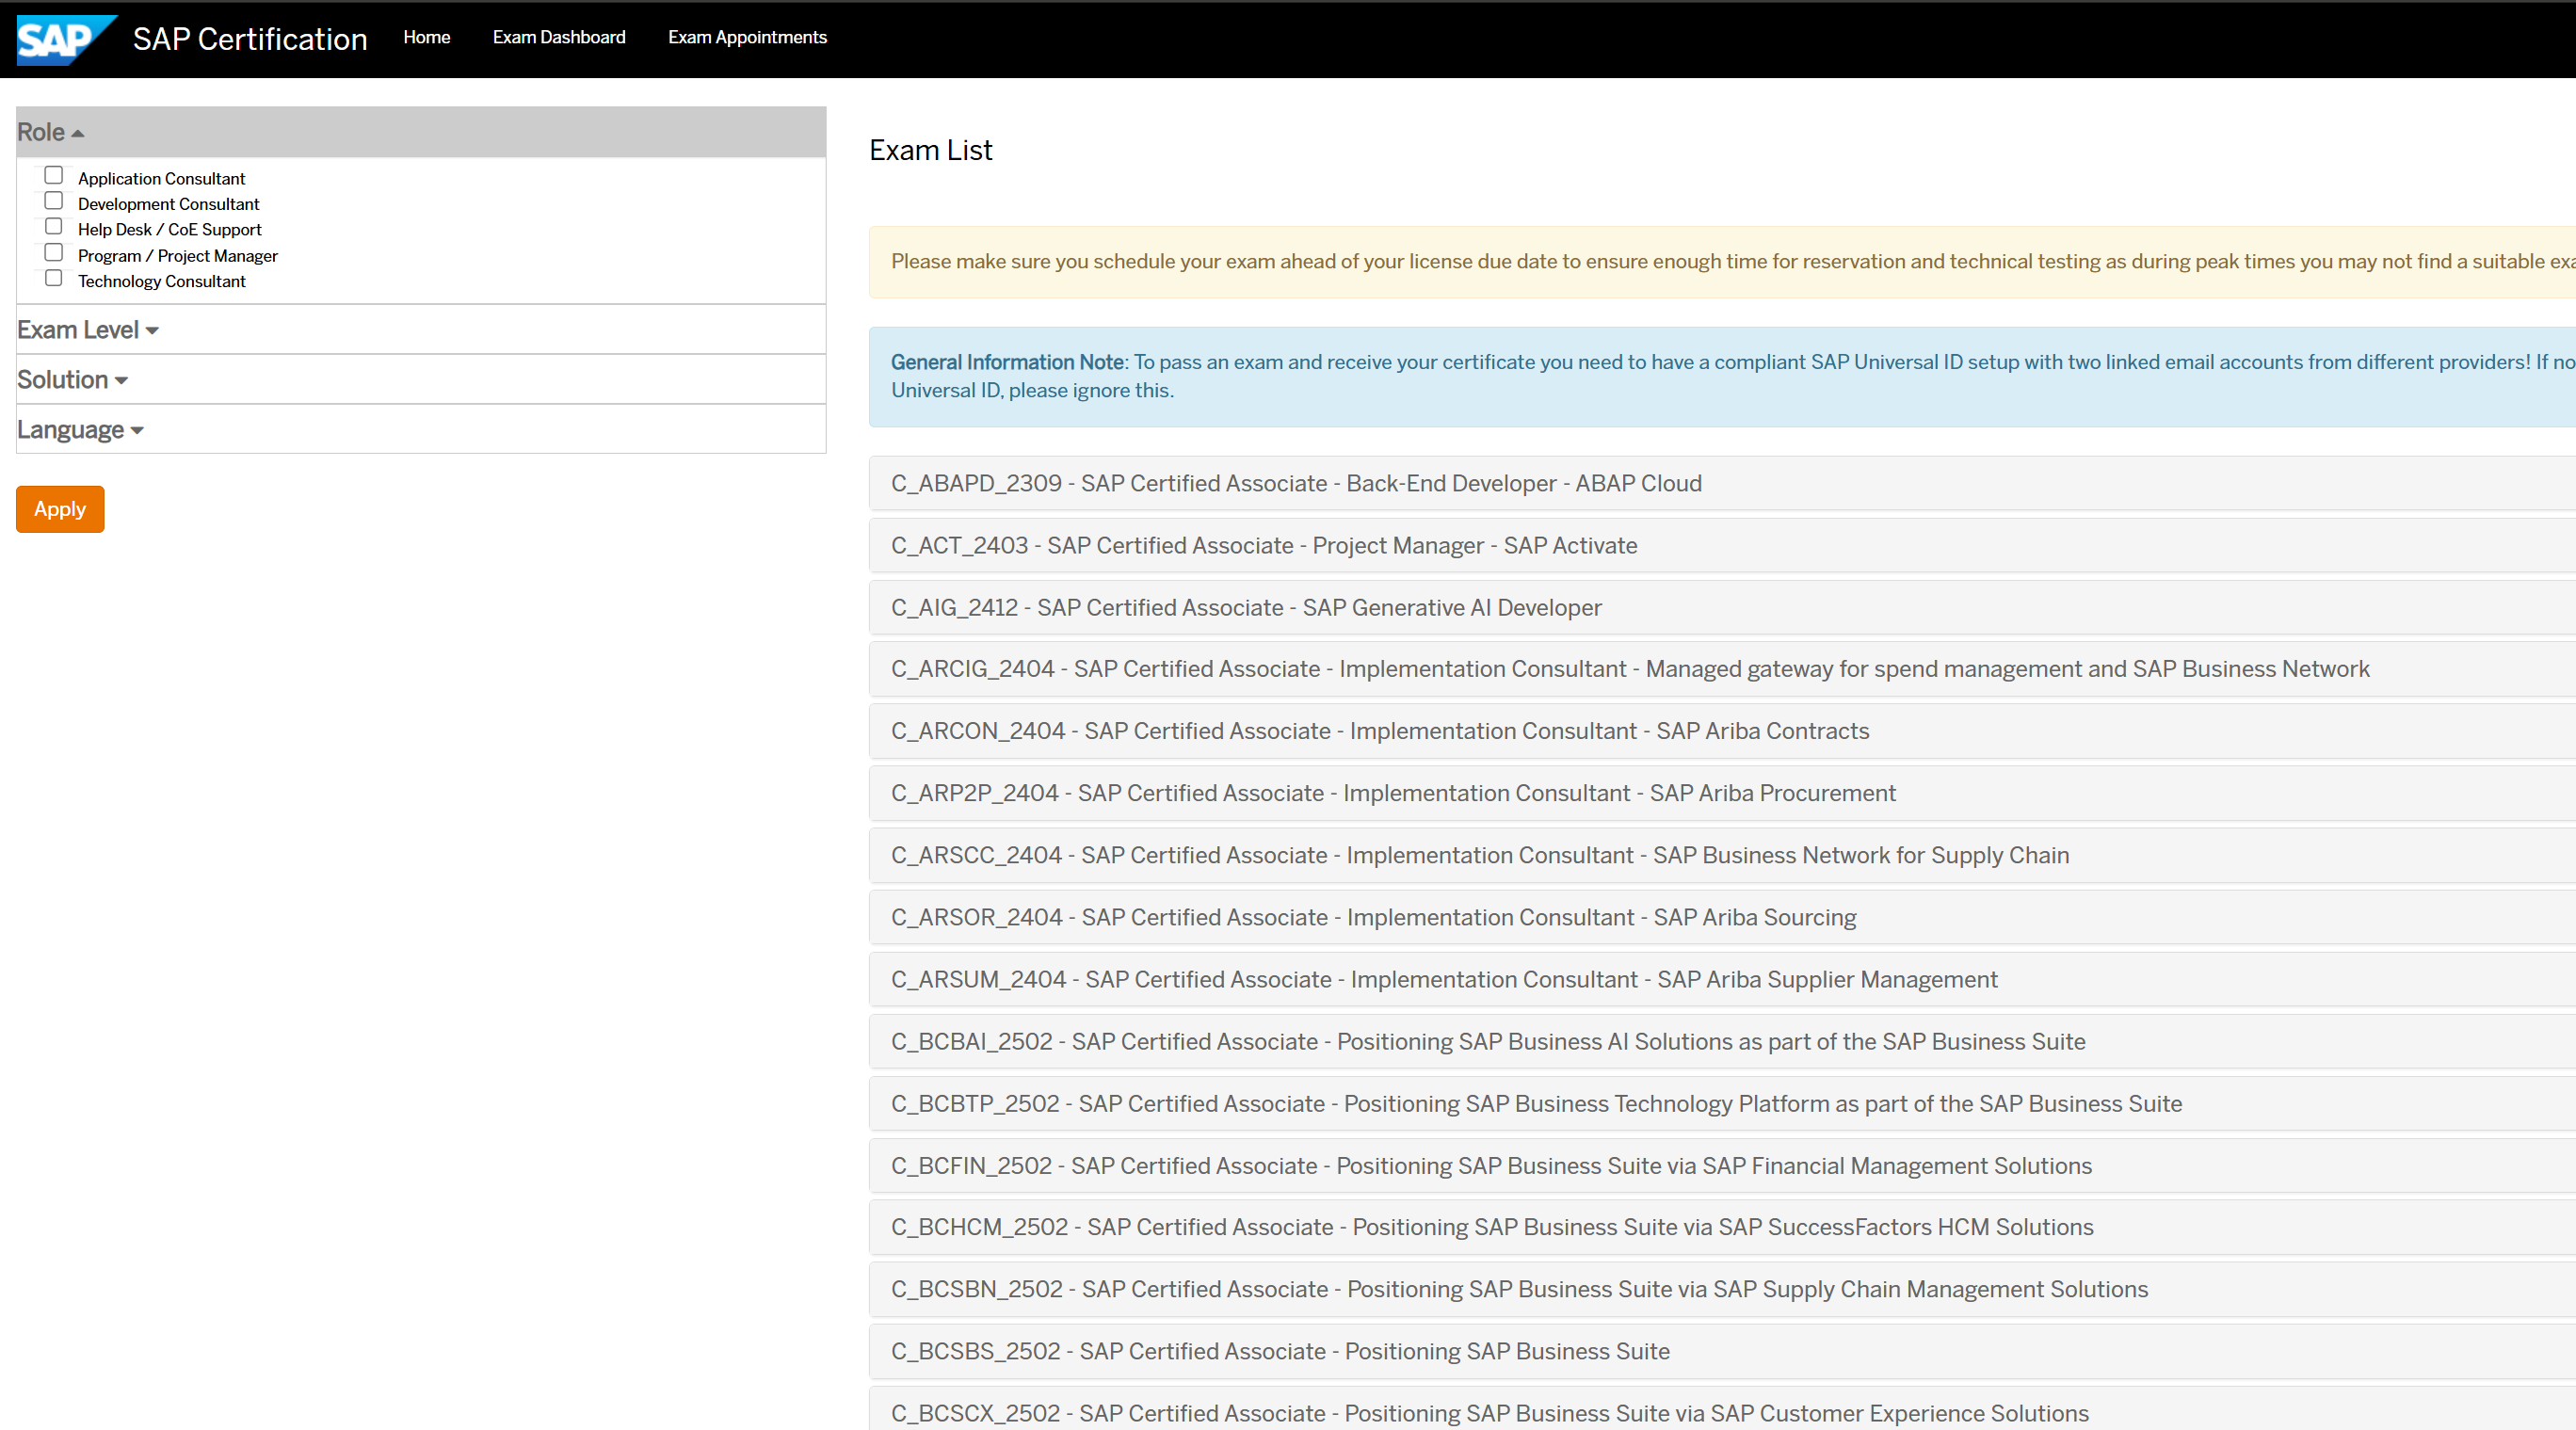Select the Technology Consultant checkbox
This screenshot has height=1430, width=2576.
pos(54,279)
